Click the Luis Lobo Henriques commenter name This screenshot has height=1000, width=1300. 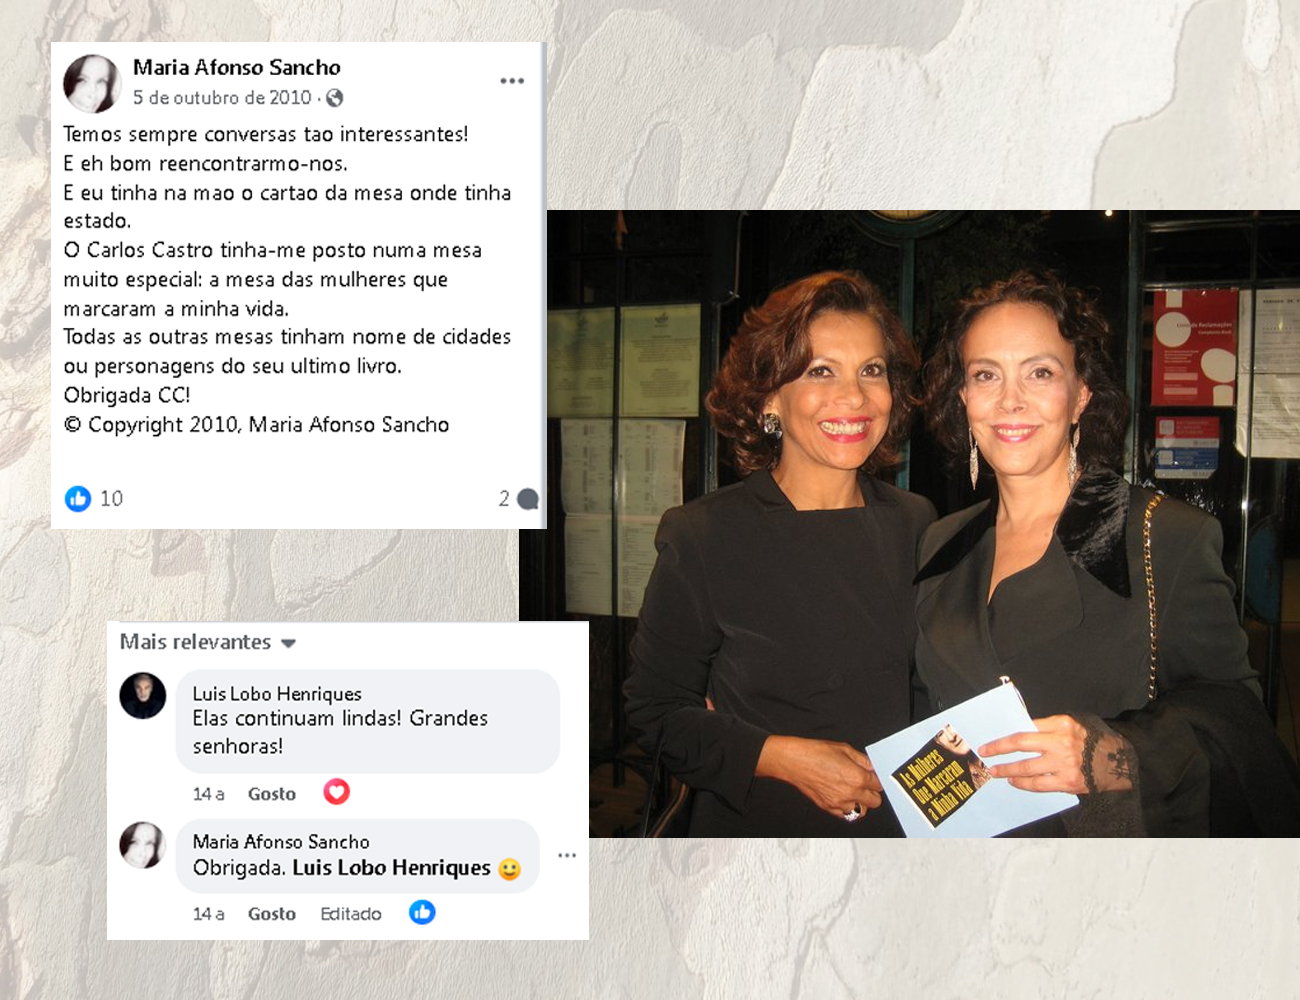277,694
